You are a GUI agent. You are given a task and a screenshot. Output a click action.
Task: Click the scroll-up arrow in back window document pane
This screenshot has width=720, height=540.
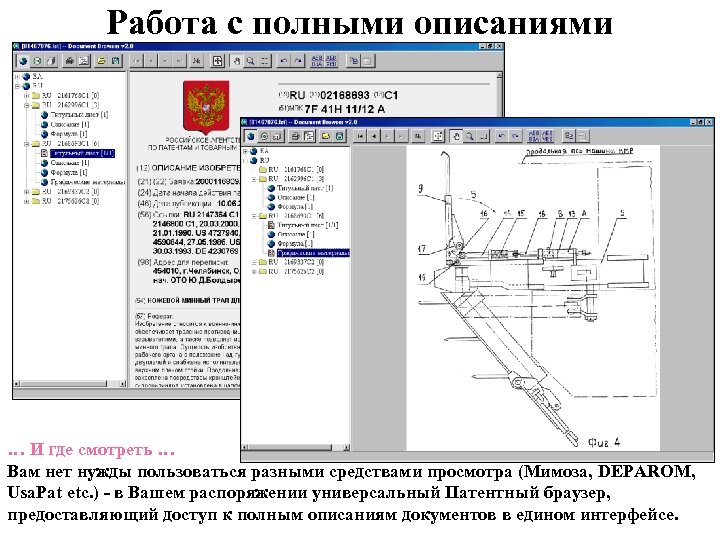[500, 75]
